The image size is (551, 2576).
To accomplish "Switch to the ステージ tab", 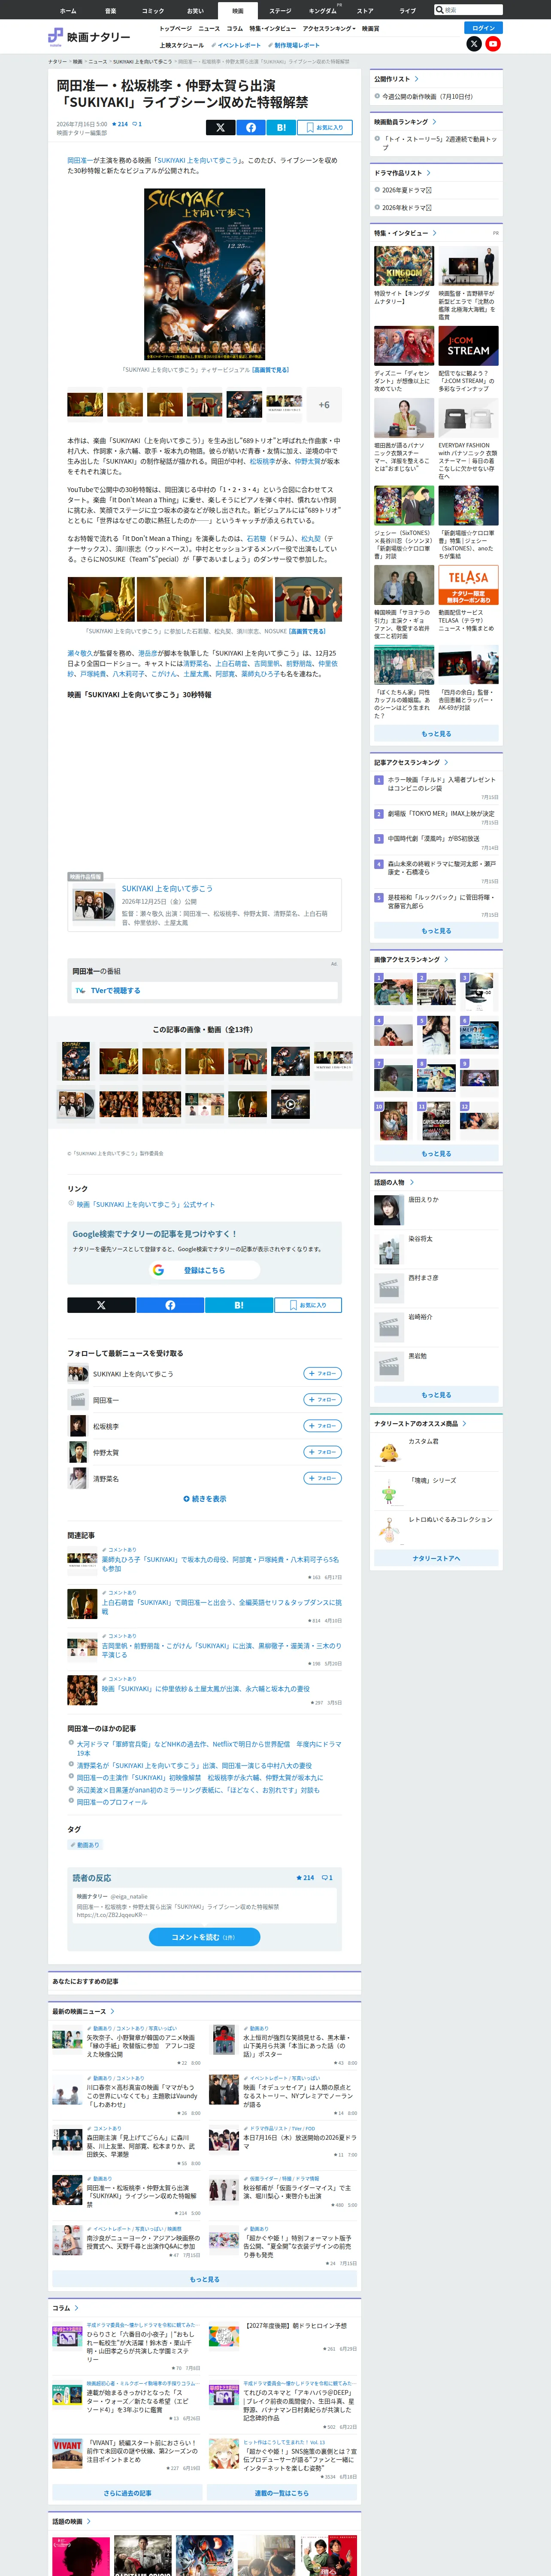I will (280, 11).
